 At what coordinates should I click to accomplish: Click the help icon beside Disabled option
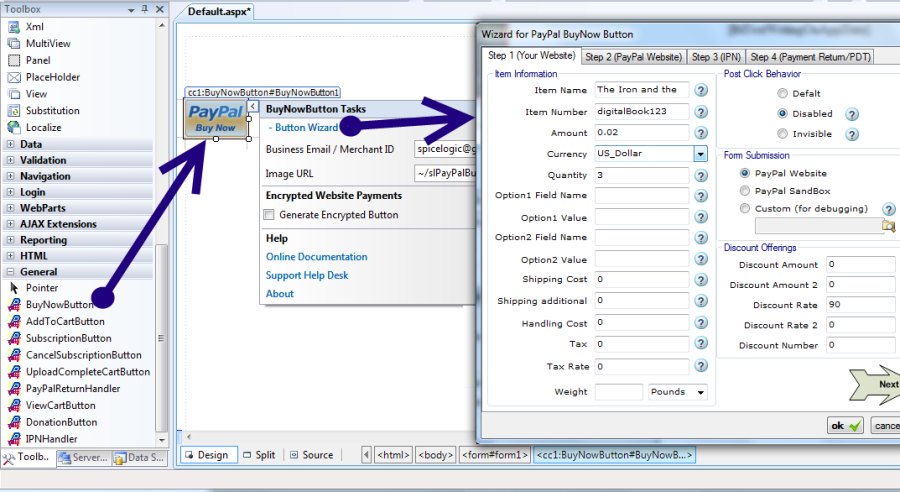852,114
